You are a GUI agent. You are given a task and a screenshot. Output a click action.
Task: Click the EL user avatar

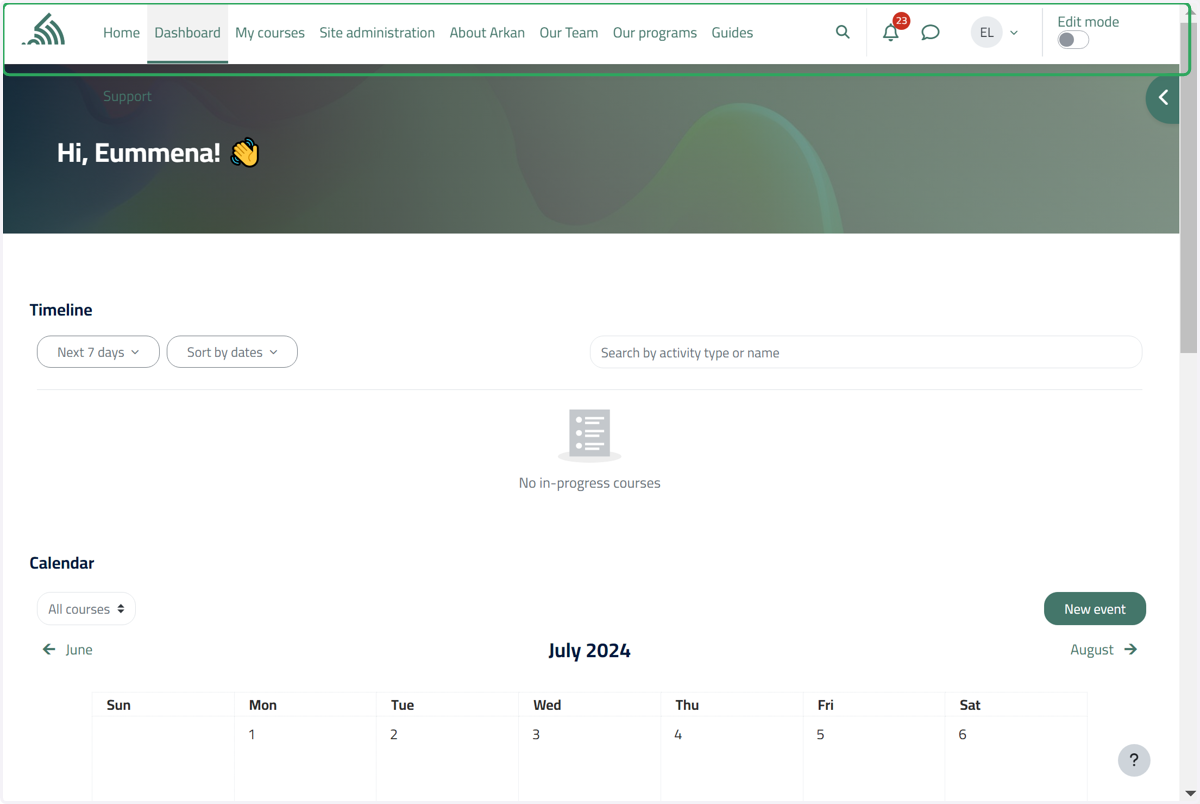pyautogui.click(x=987, y=32)
